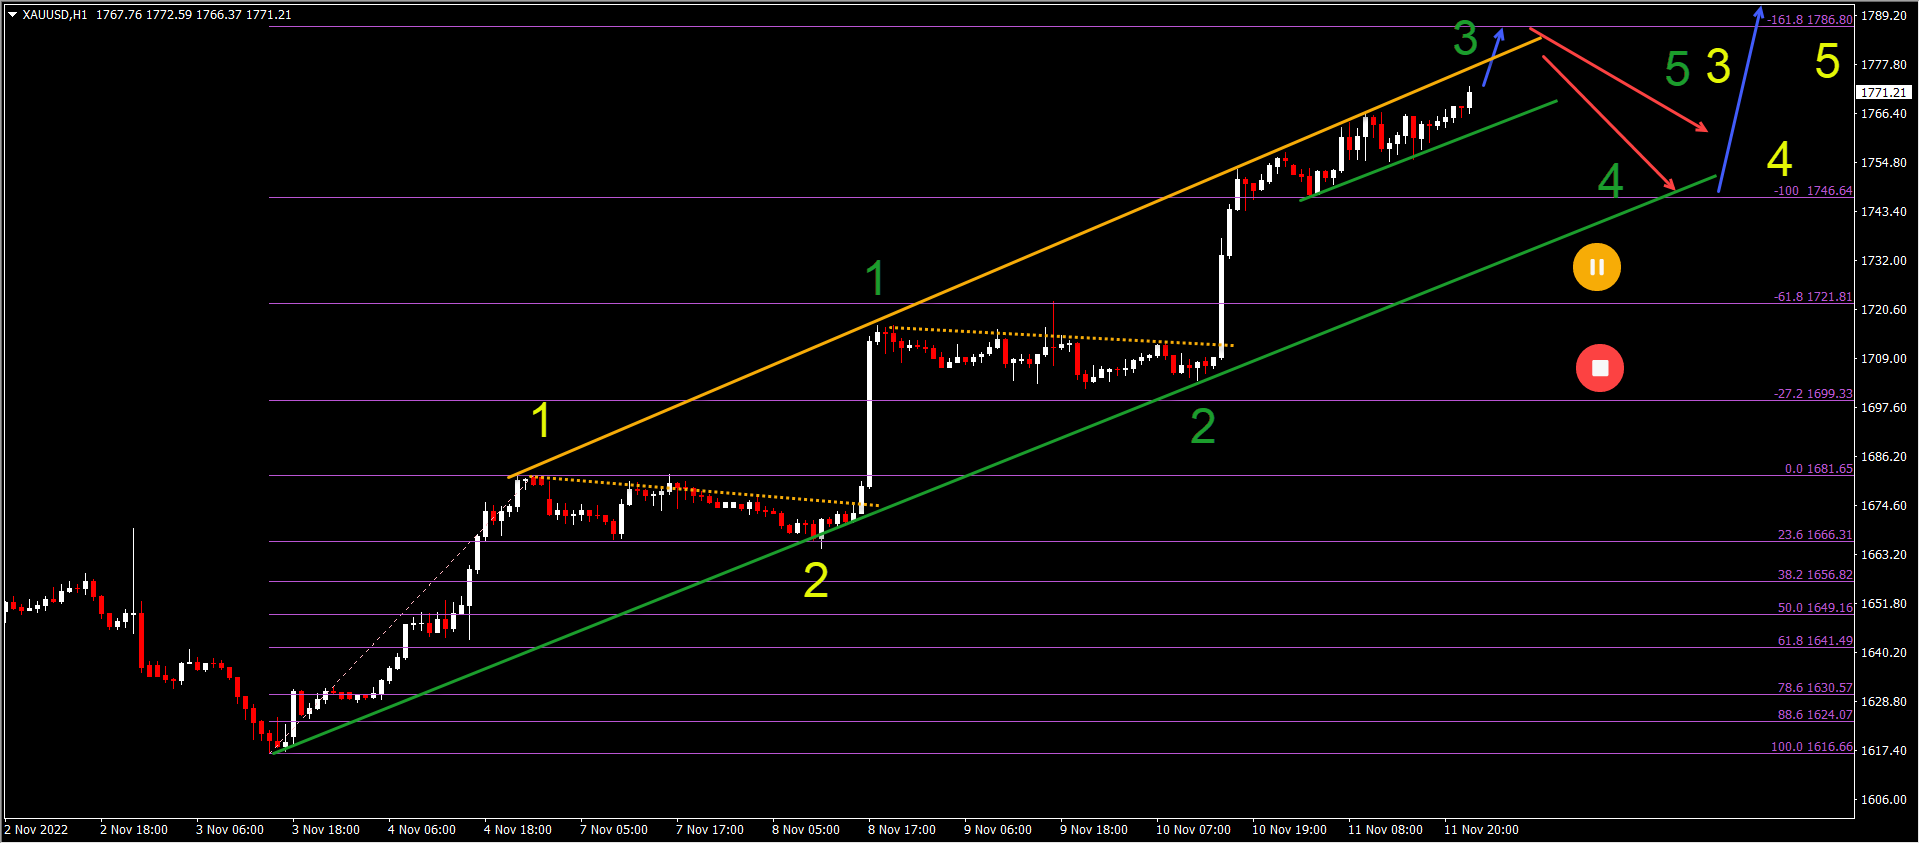Select the -100 1746.64 Fibonacci level label

point(1813,191)
